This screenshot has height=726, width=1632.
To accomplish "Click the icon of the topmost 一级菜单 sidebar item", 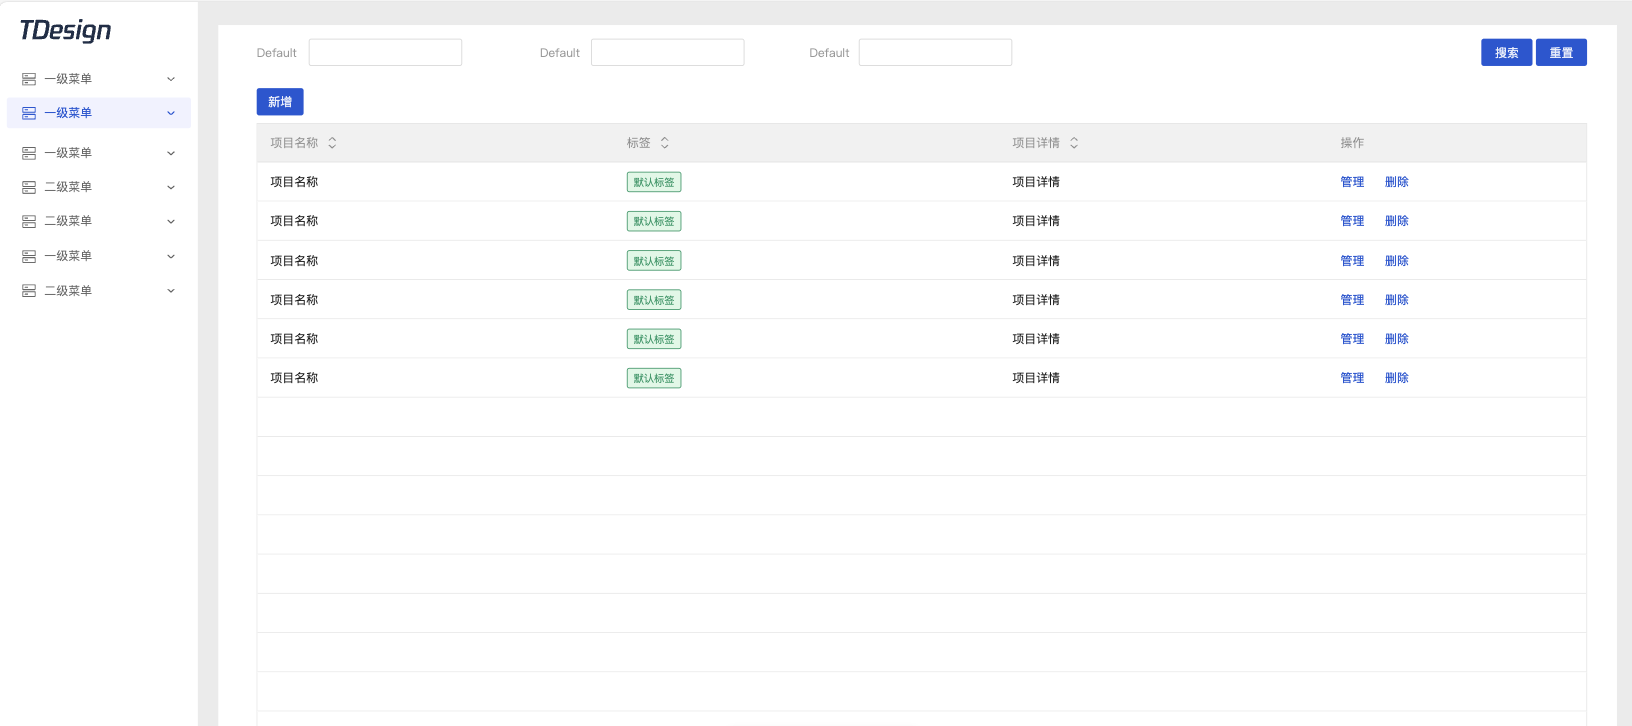I will [x=29, y=79].
